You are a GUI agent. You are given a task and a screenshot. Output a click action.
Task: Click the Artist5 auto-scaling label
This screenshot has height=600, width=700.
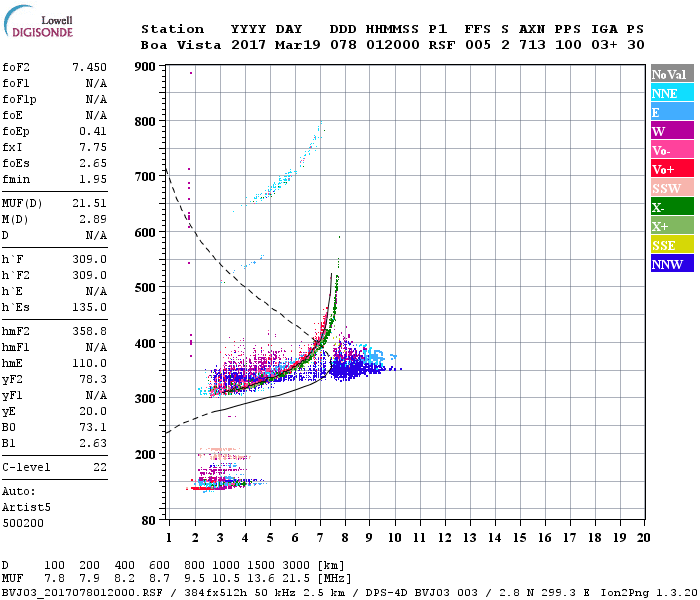click(x=26, y=508)
